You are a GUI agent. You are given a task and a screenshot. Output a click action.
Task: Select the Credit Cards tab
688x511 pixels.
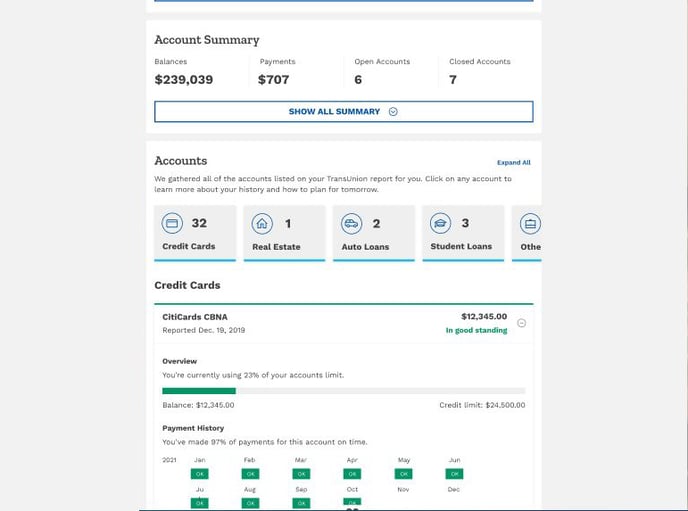click(x=195, y=233)
